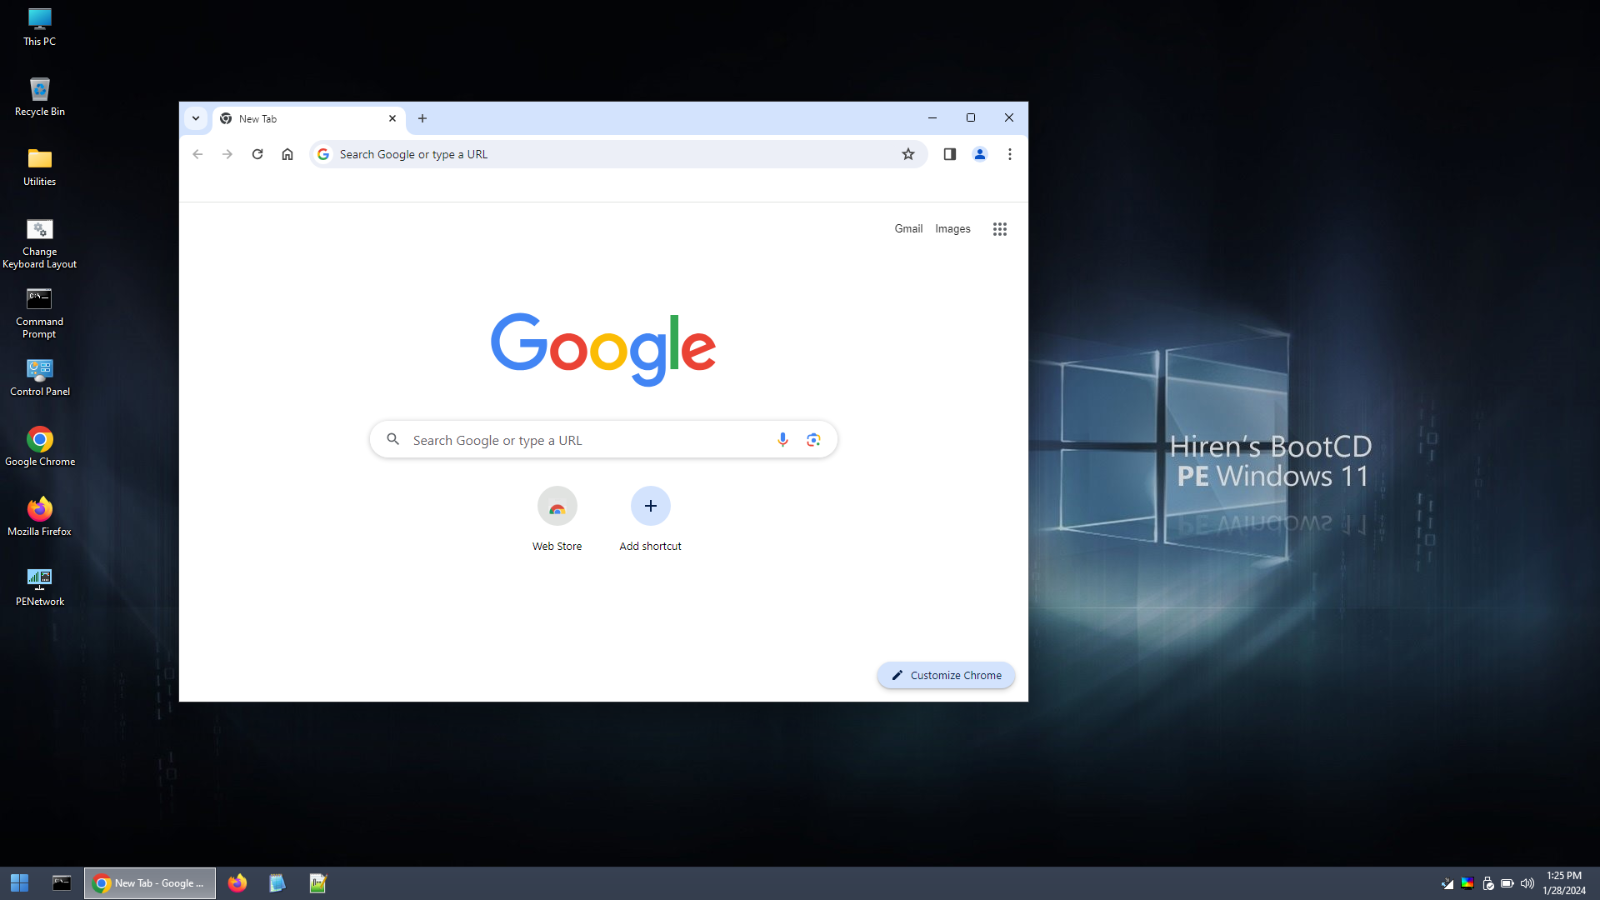Add shortcut on new tab page
Image resolution: width=1600 pixels, height=900 pixels.
(x=650, y=519)
